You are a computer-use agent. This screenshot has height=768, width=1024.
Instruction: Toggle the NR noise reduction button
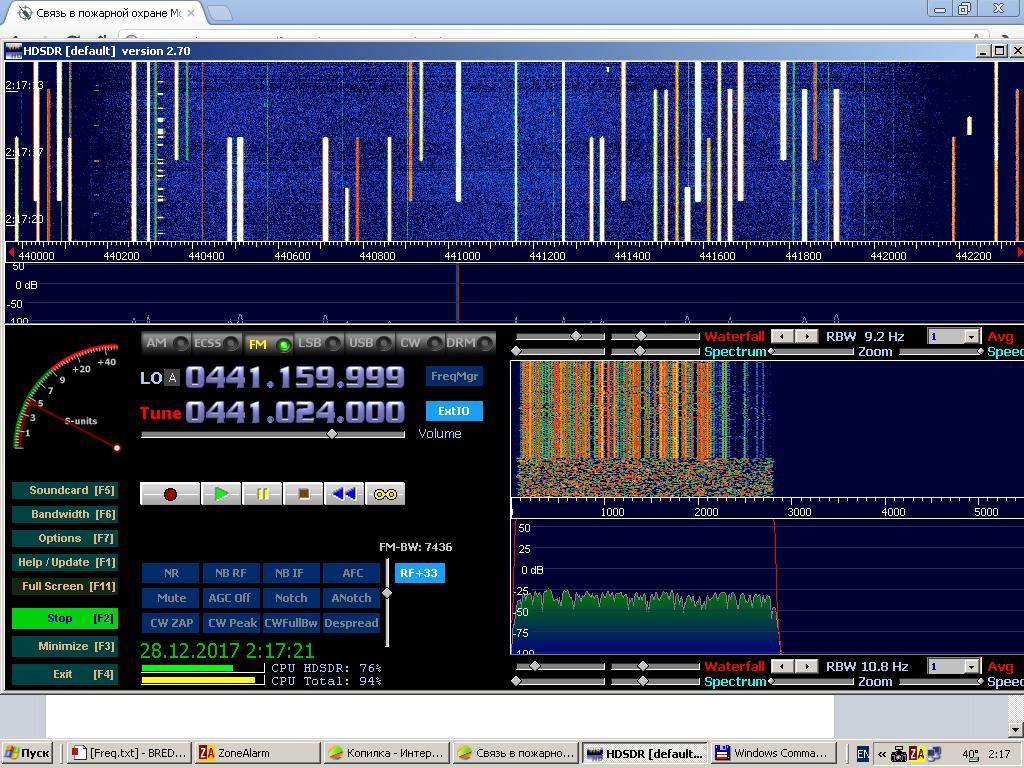(171, 573)
